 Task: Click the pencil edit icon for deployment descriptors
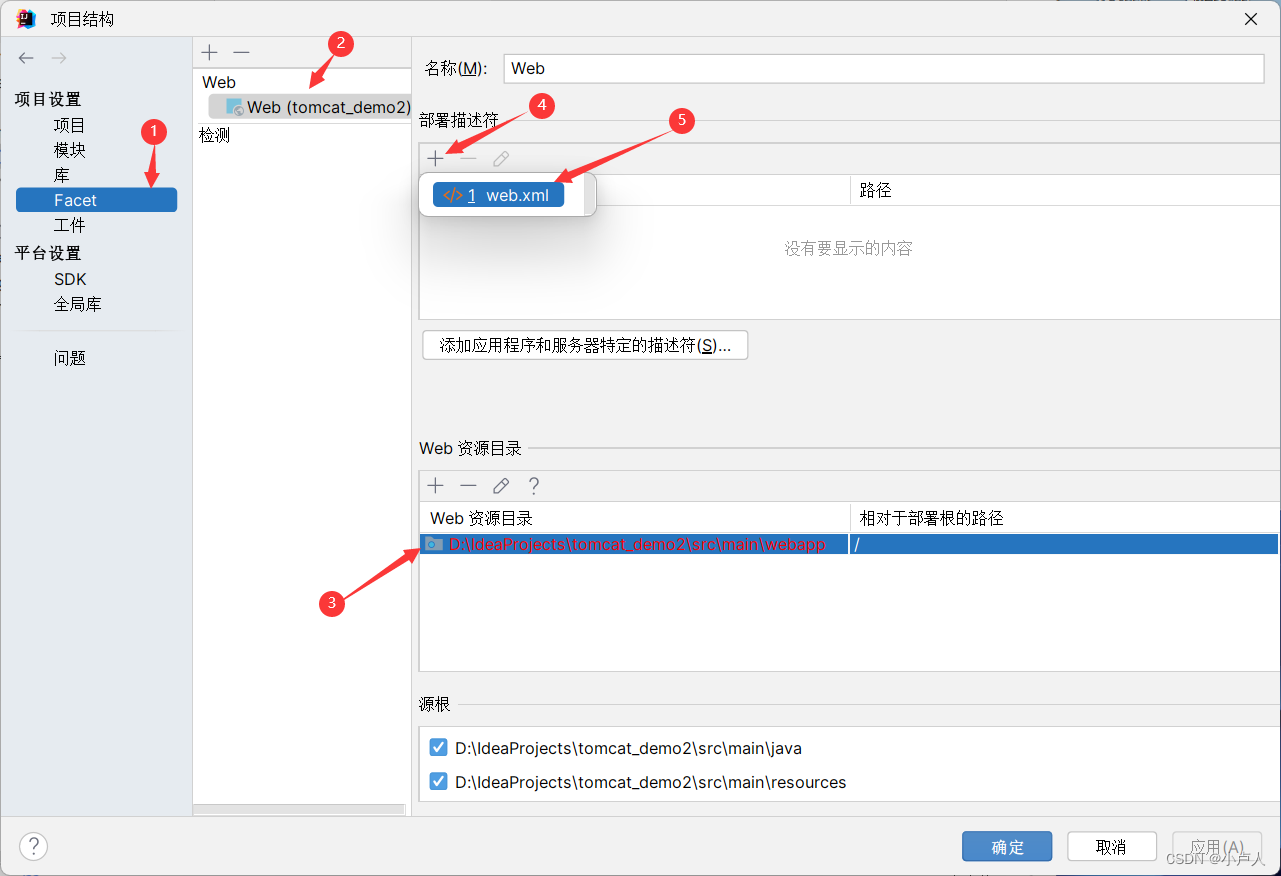[500, 157]
